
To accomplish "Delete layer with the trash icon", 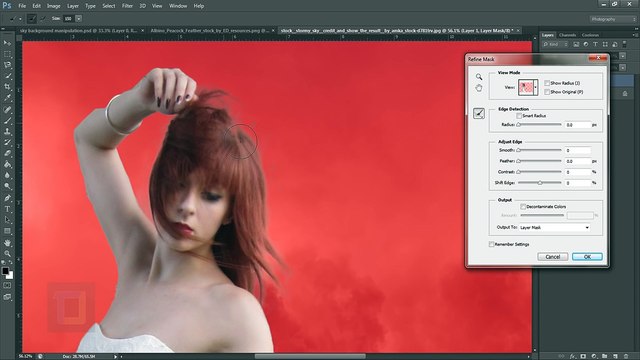I will (x=626, y=356).
